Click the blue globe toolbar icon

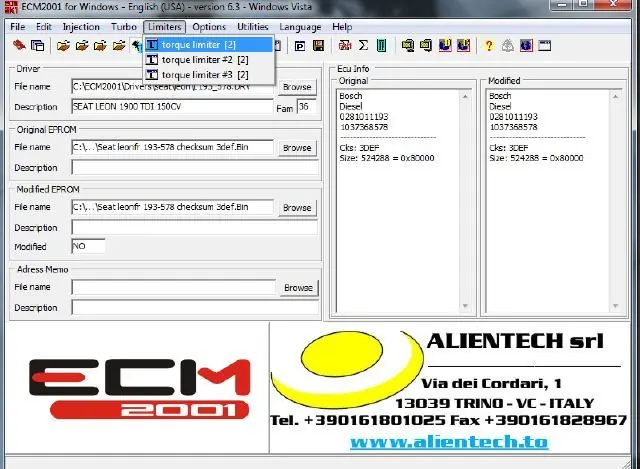pyautogui.click(x=526, y=45)
